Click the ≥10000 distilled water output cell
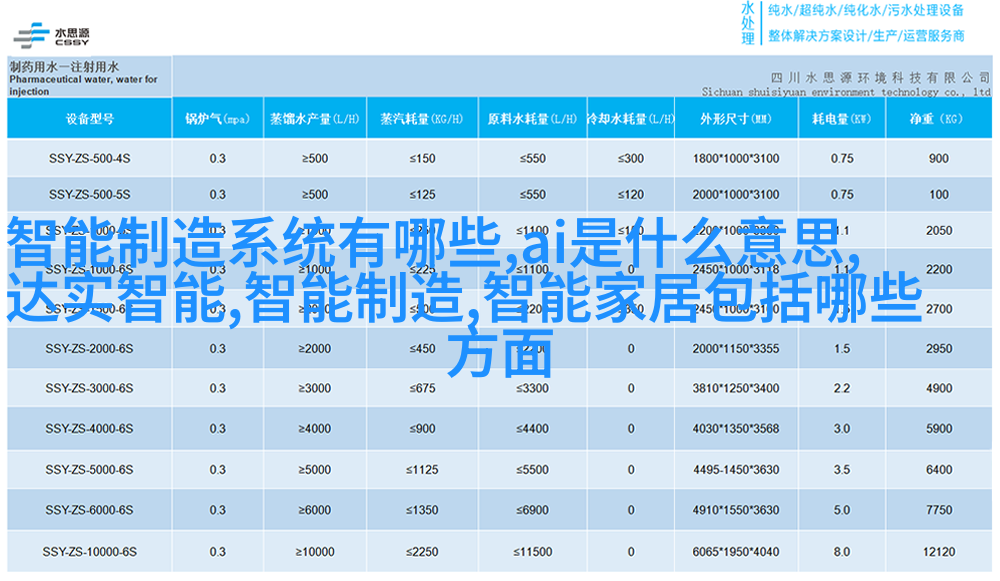This screenshot has width=1000, height=581. 314,552
